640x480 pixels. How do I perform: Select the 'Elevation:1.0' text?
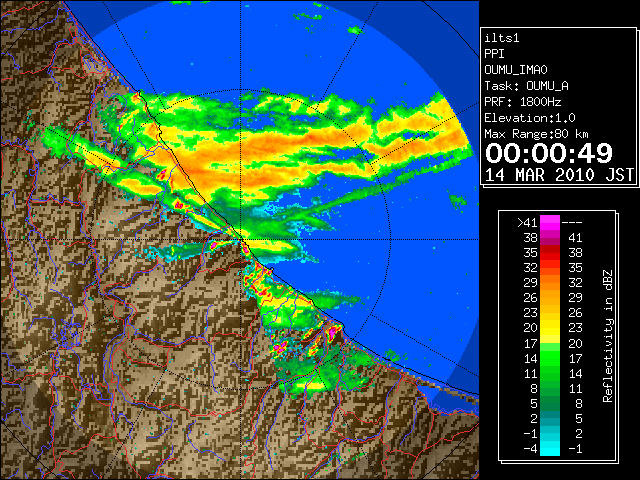click(x=530, y=118)
